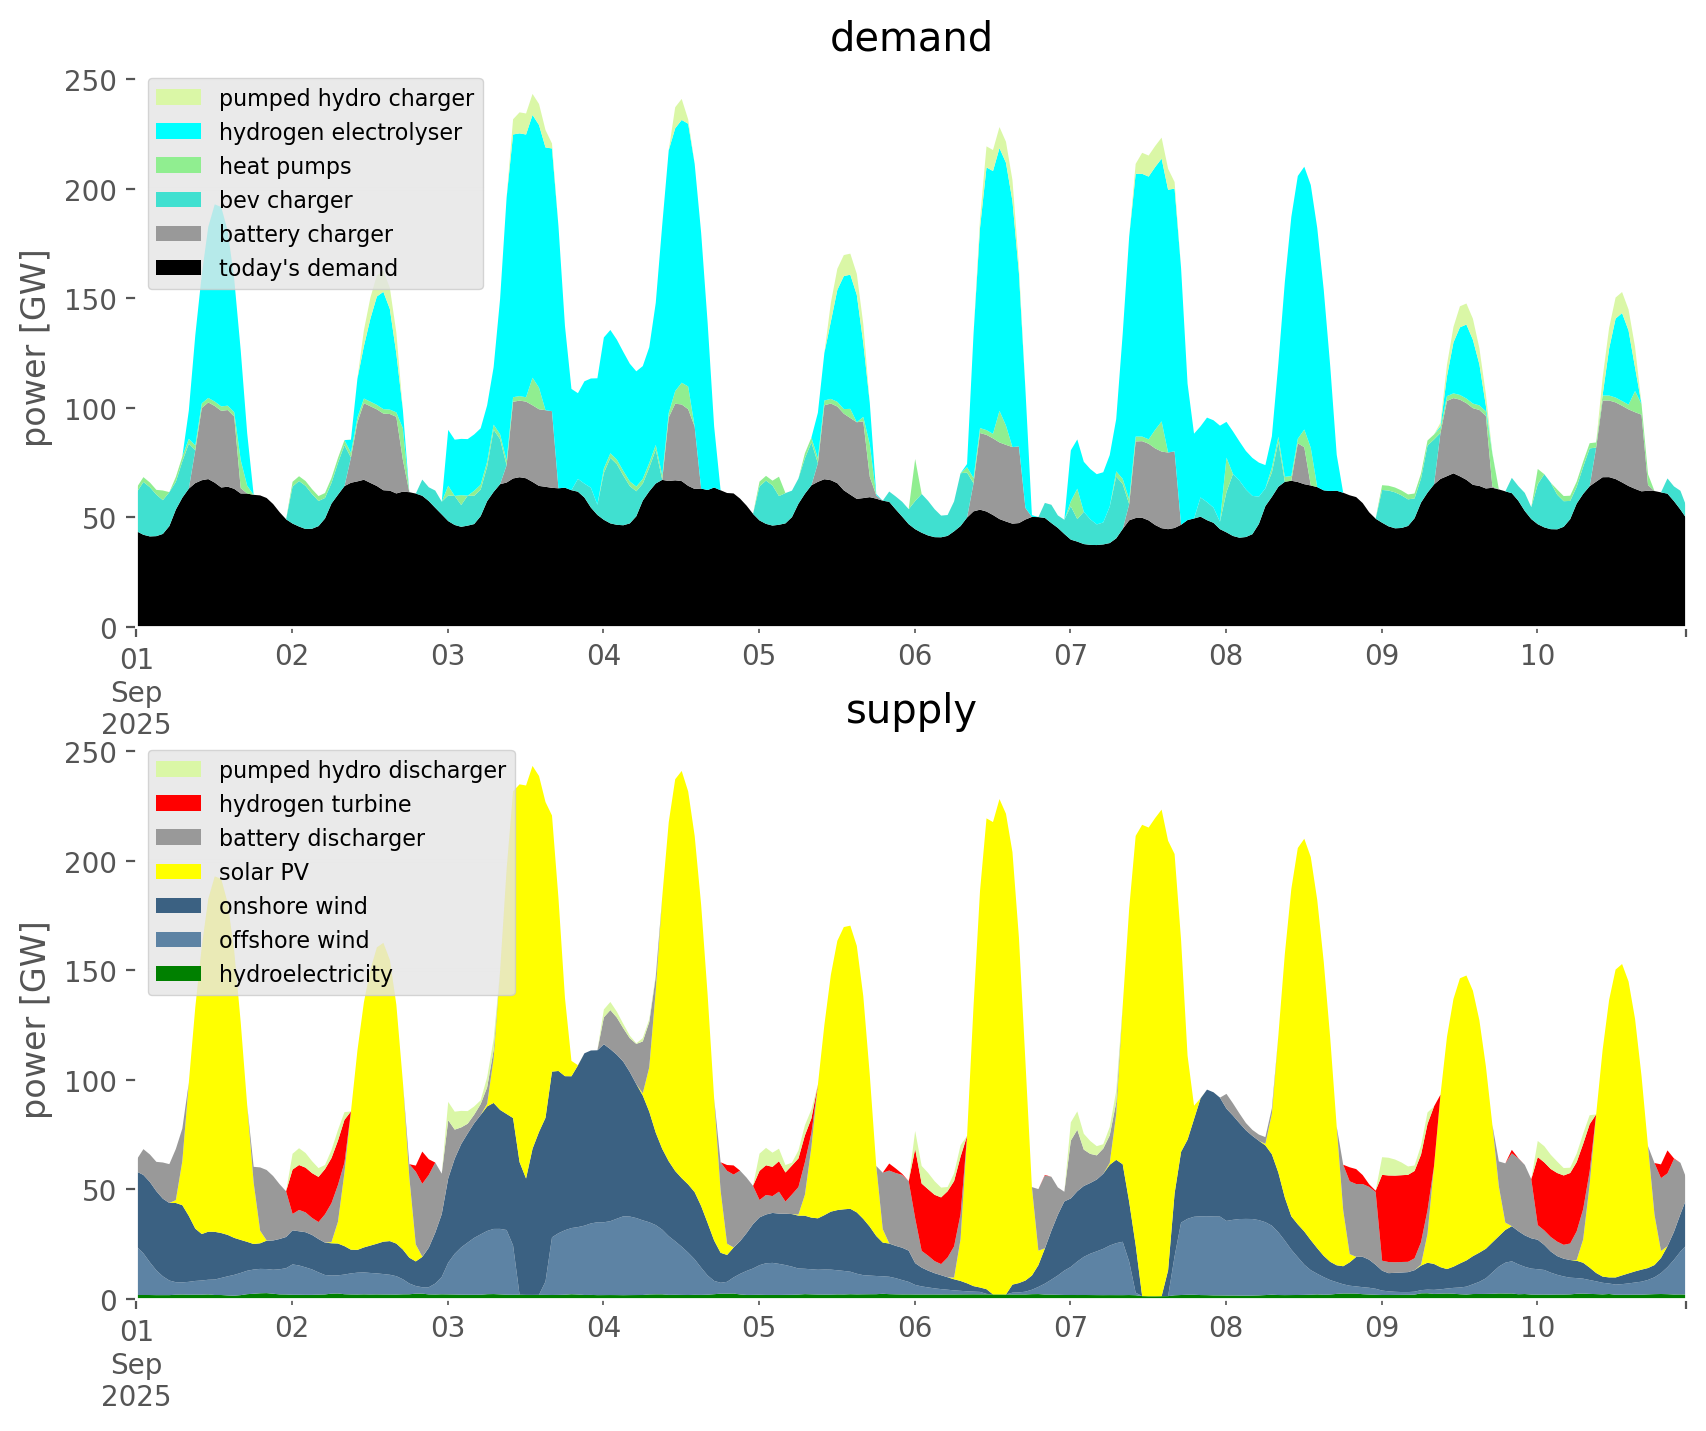Select the solar PV yellow legend swatch
The width and height of the screenshot is (1706, 1431).
tap(179, 872)
